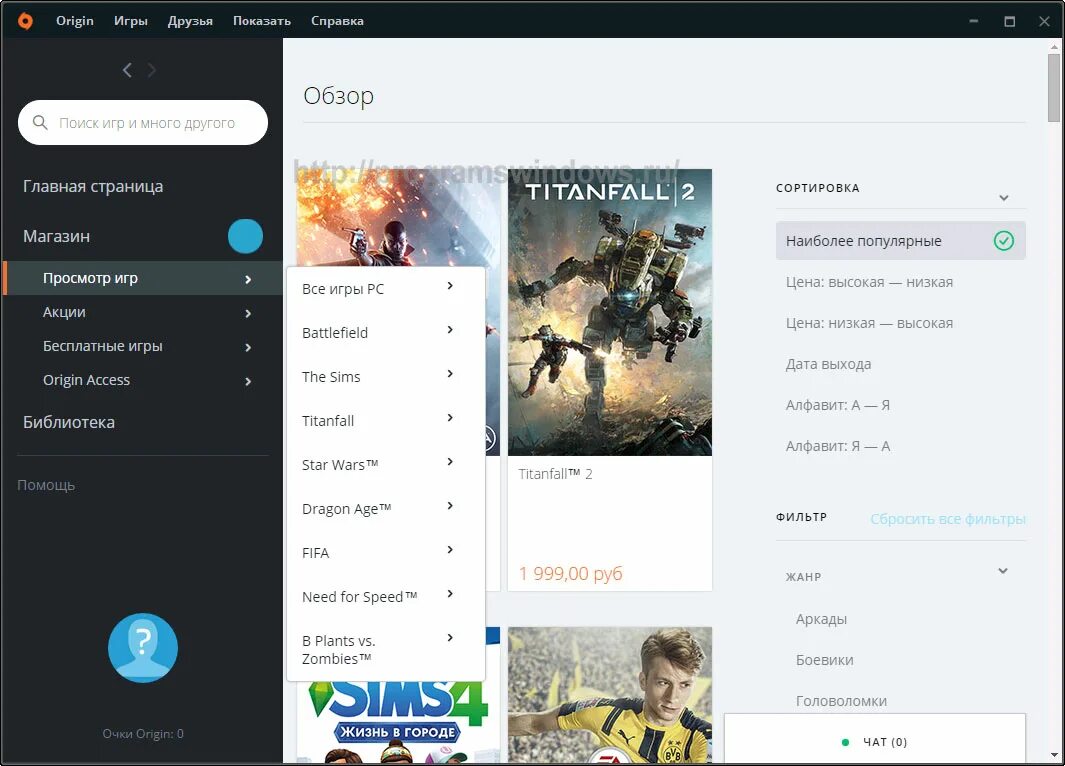The width and height of the screenshot is (1065, 766).
Task: Open the Справка menu
Action: click(x=337, y=21)
